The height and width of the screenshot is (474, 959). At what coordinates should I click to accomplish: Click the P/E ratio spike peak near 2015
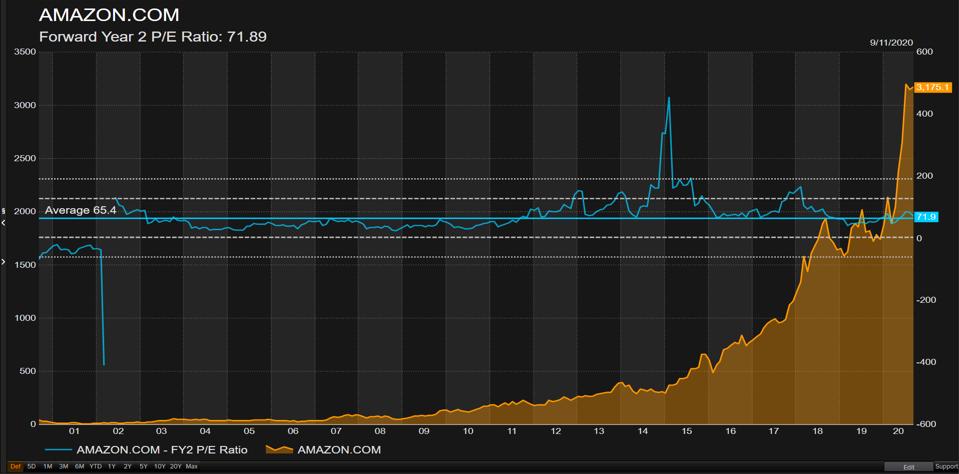click(x=668, y=98)
